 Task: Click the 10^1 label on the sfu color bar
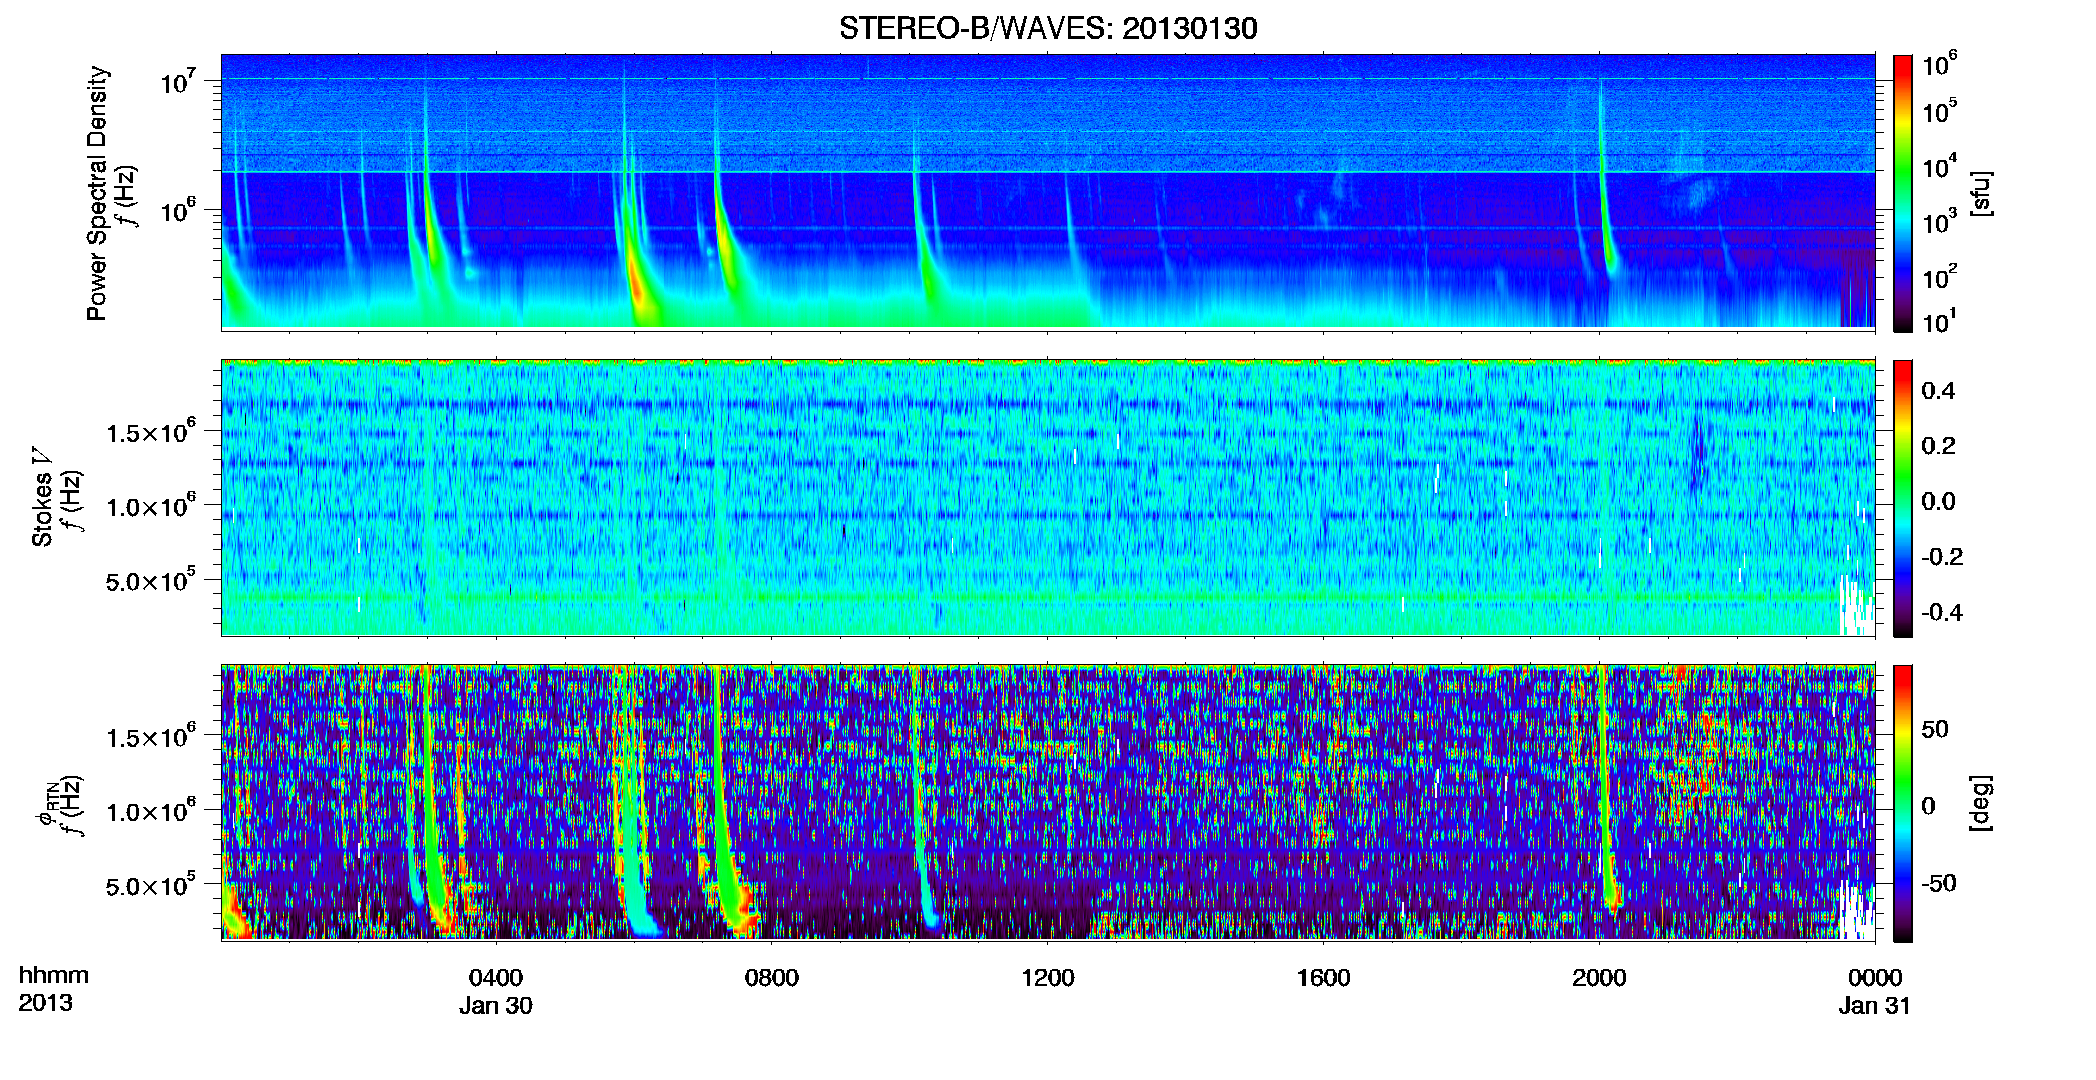coord(1940,322)
